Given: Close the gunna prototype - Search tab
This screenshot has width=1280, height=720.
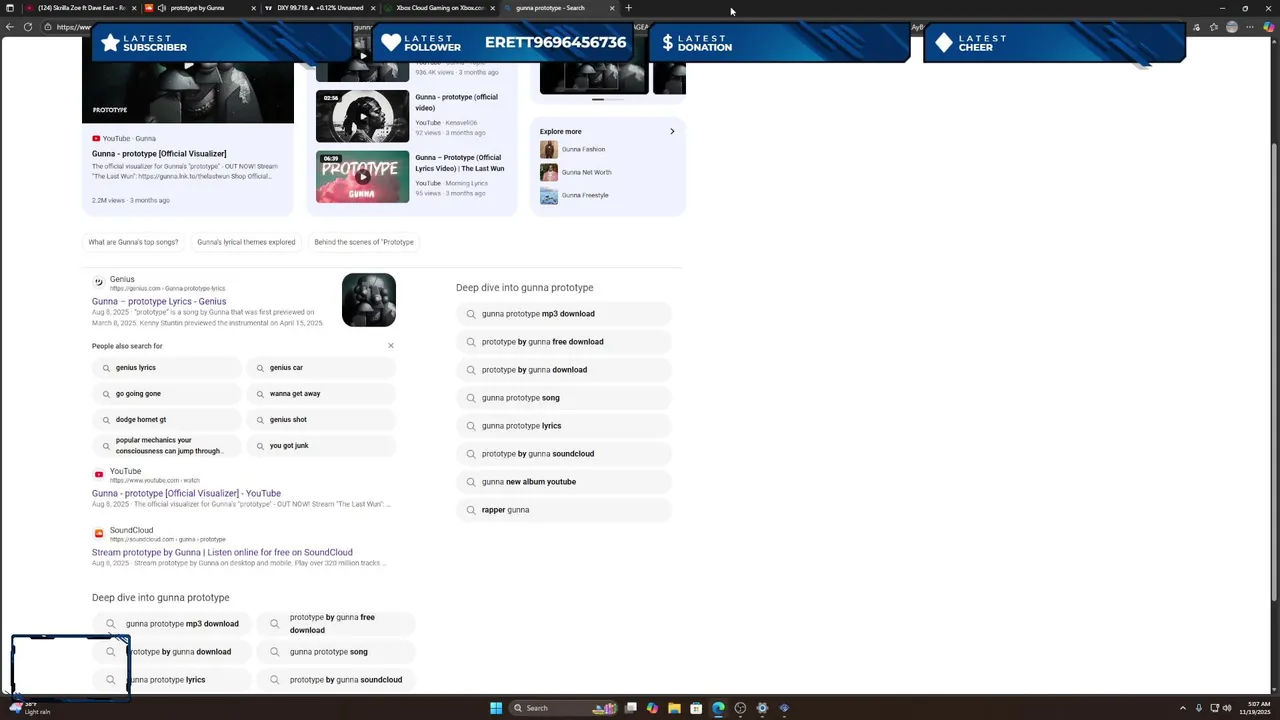Looking at the screenshot, I should click(x=612, y=8).
